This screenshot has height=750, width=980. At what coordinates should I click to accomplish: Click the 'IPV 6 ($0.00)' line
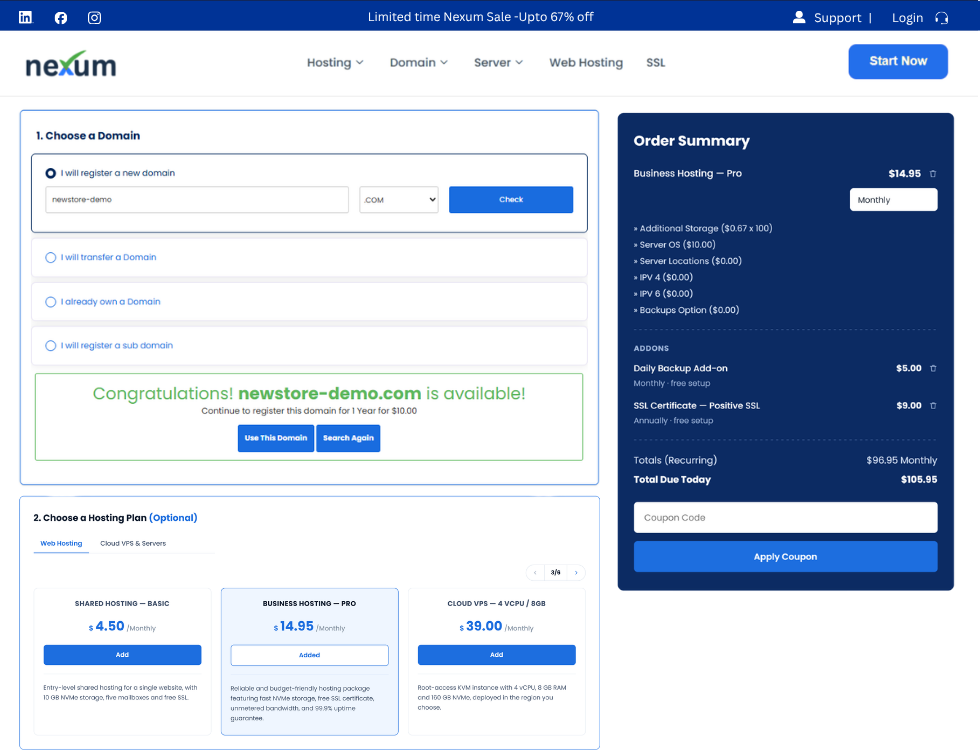[663, 293]
